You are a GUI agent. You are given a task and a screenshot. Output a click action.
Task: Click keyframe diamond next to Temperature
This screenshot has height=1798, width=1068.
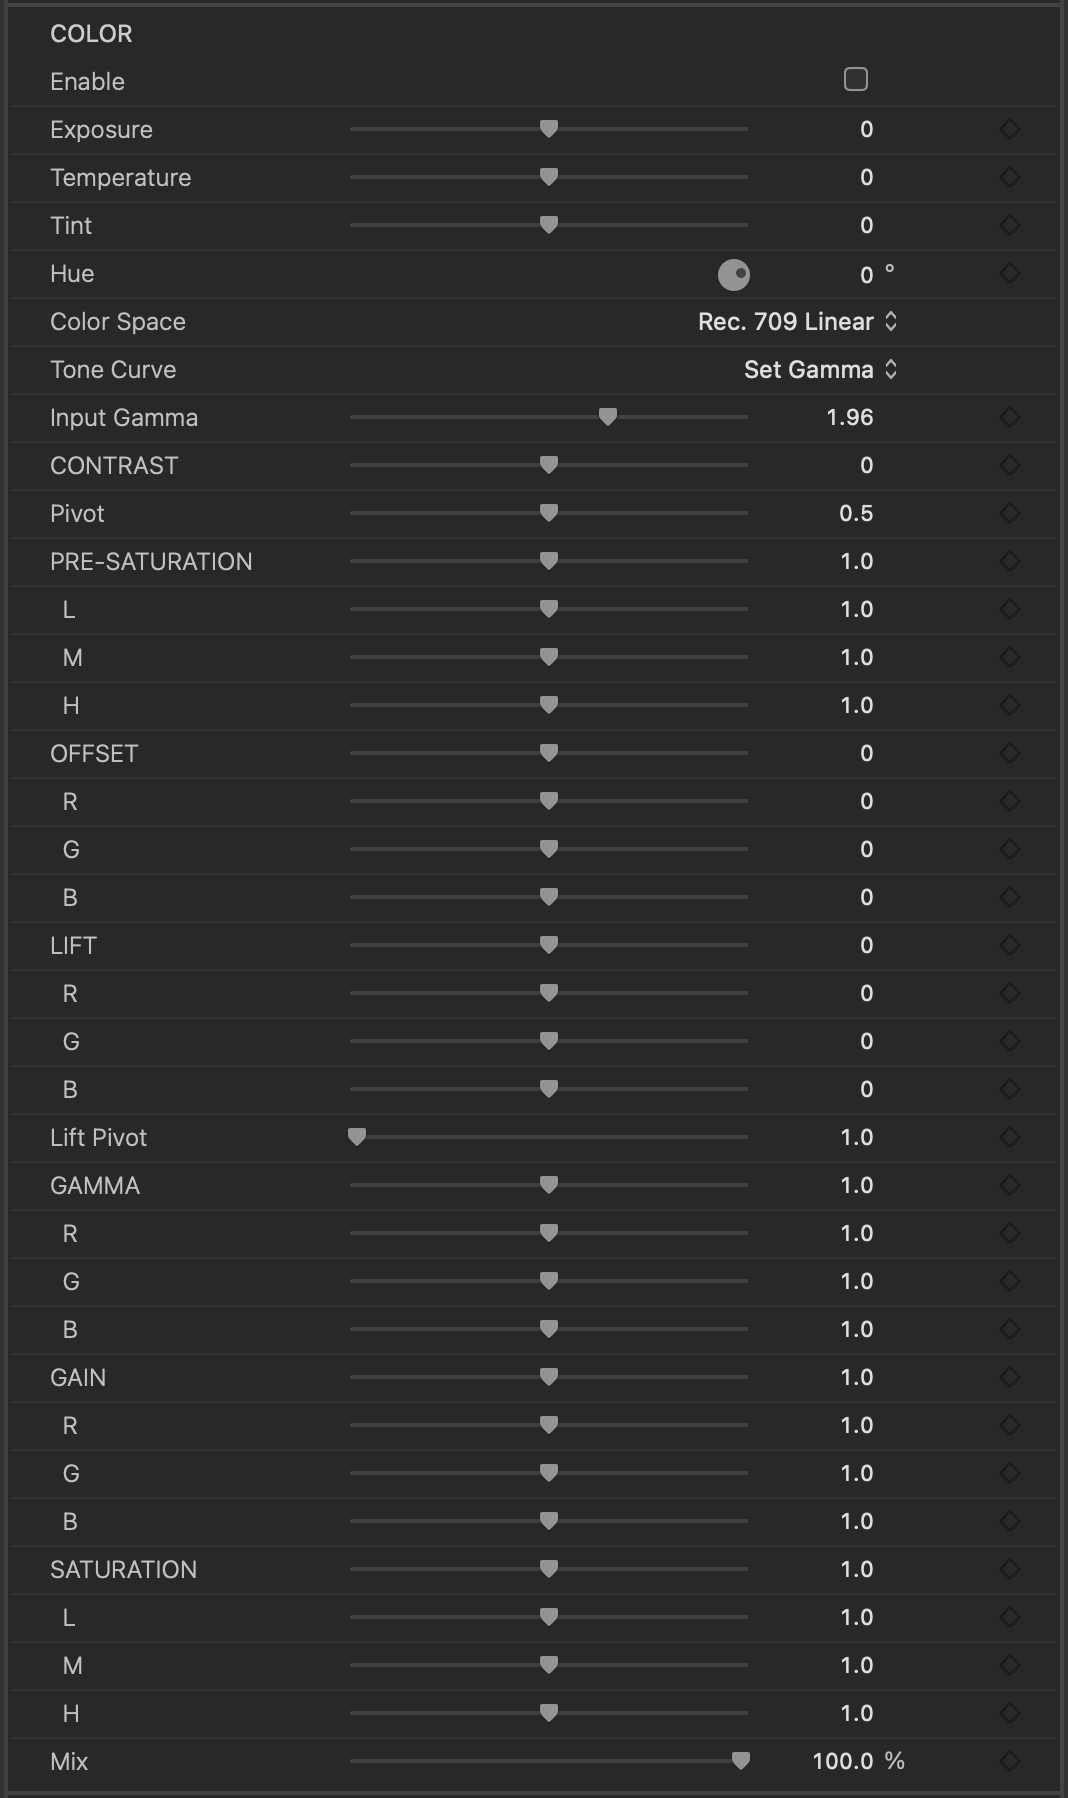pos(1010,177)
